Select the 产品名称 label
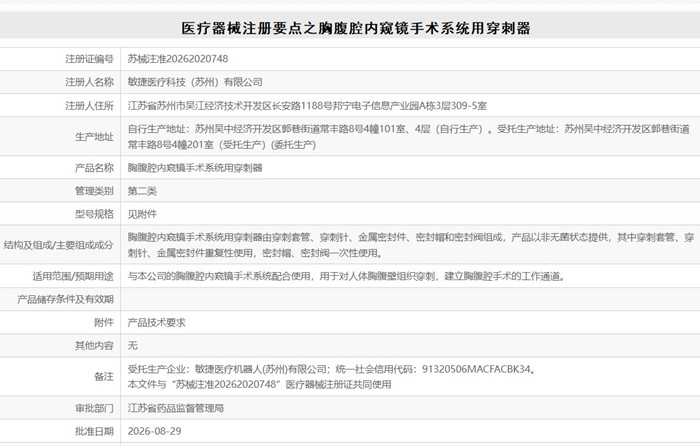Viewport: 700px width, 446px height. [x=94, y=168]
